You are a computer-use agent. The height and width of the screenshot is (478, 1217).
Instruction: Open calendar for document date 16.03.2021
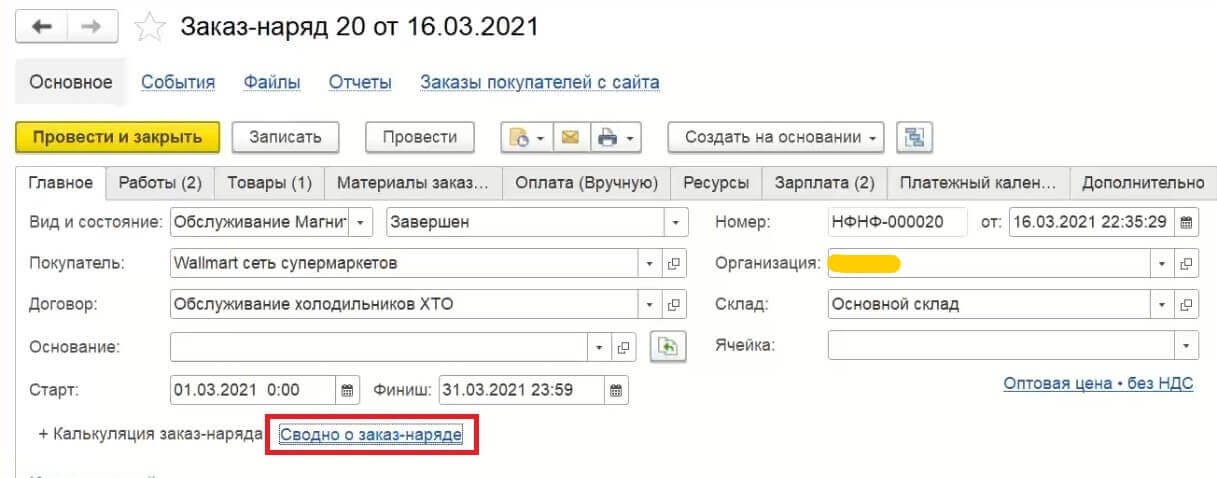point(1186,222)
